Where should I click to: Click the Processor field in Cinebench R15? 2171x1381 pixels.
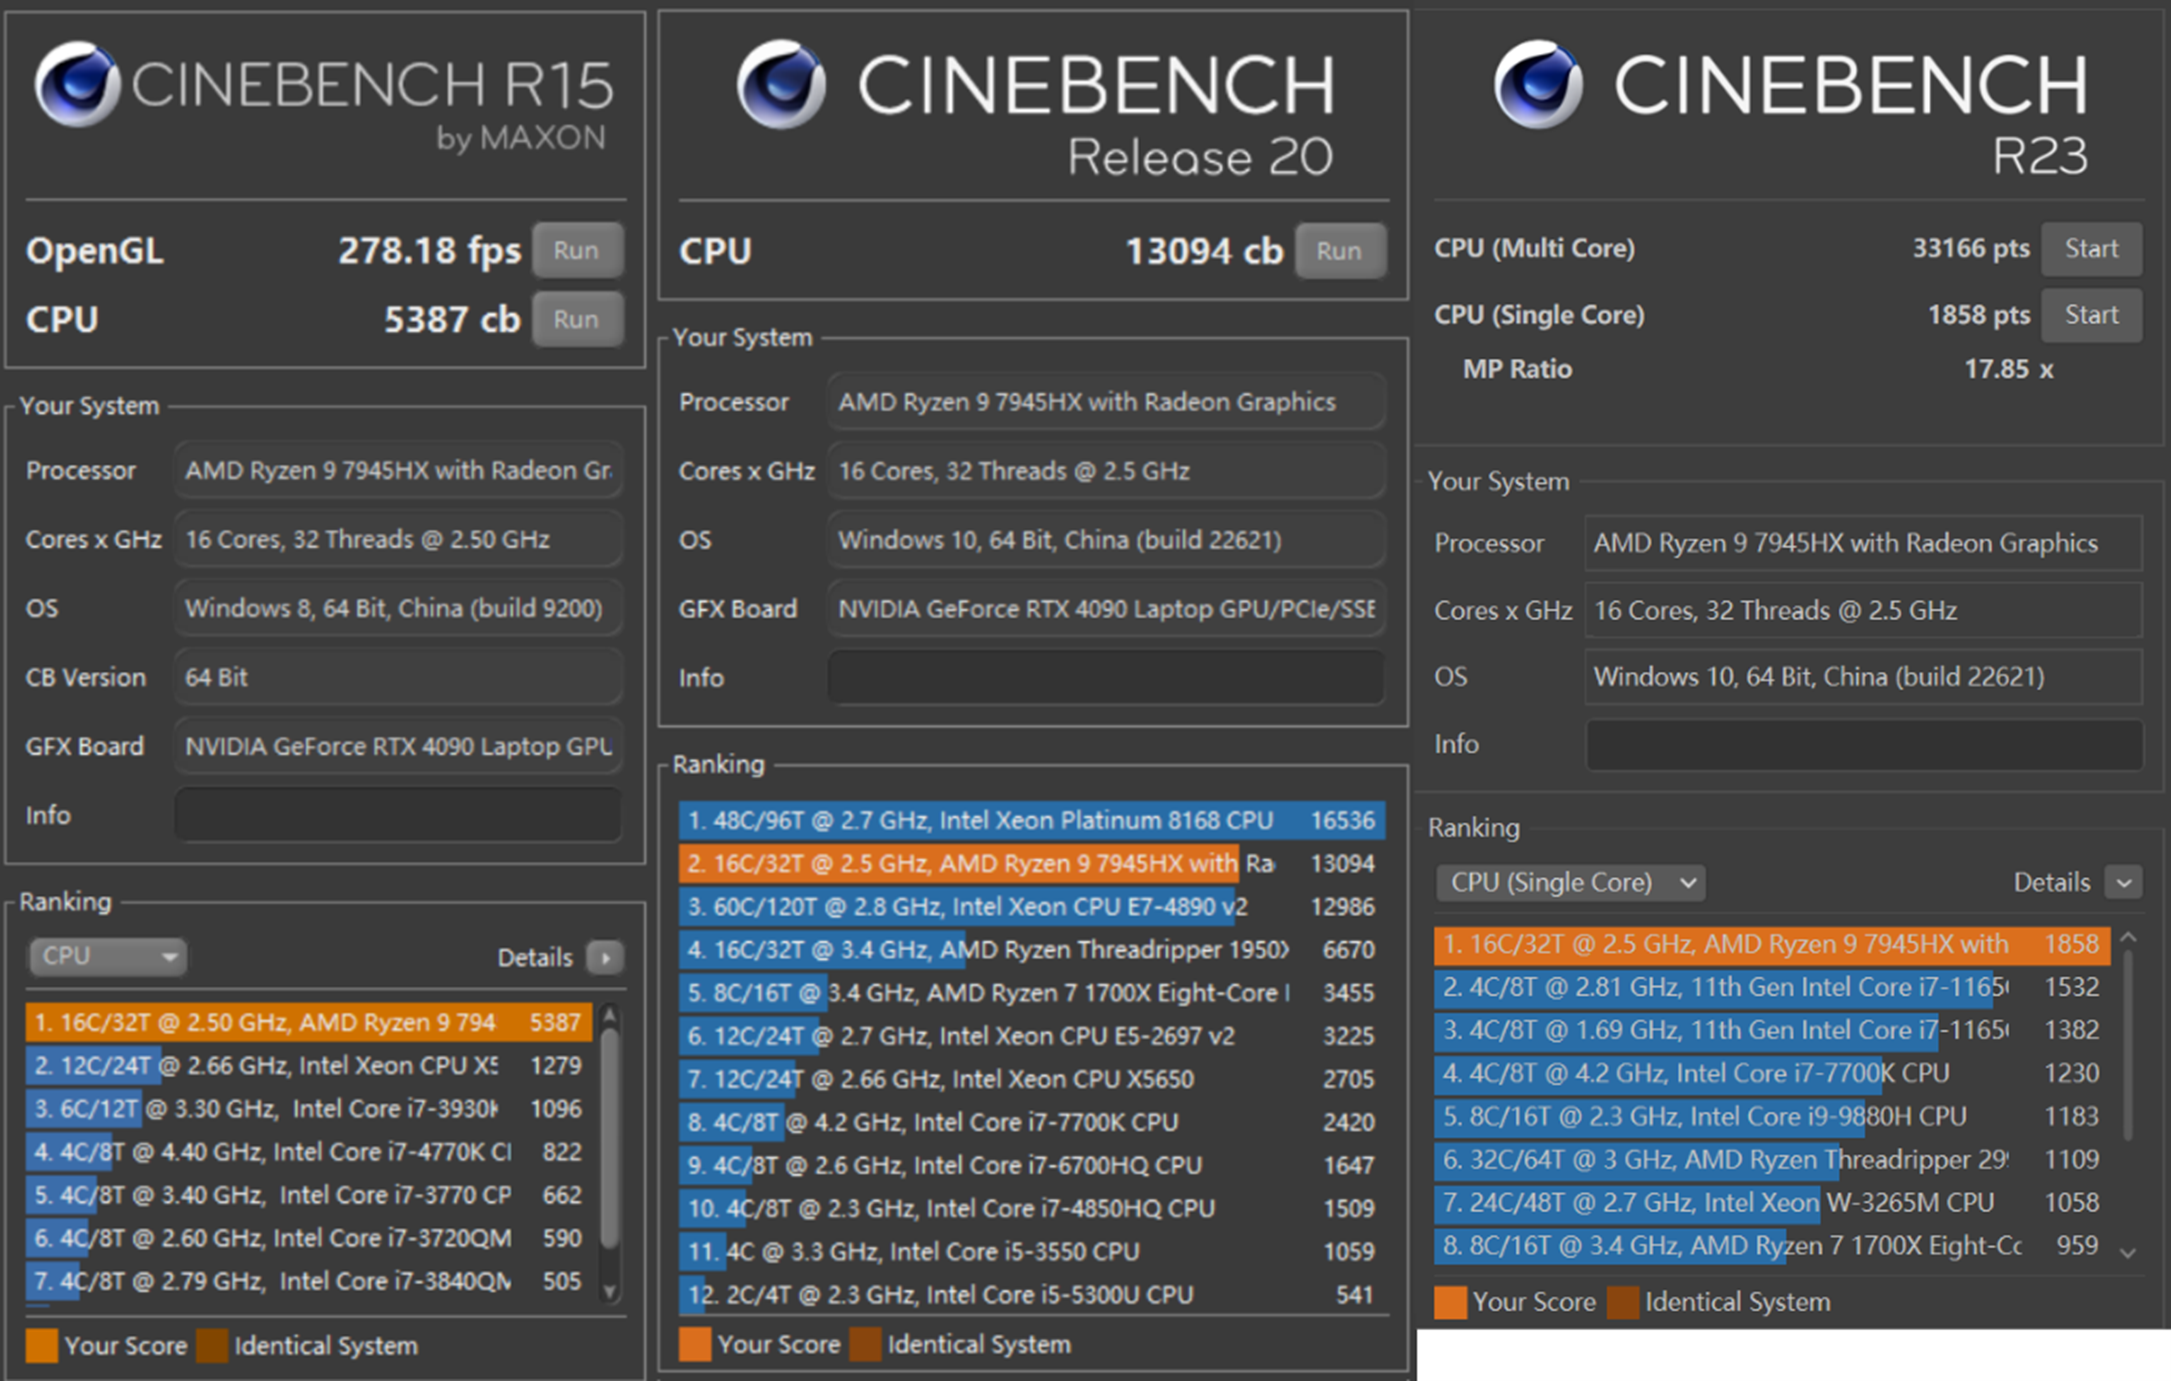point(398,470)
